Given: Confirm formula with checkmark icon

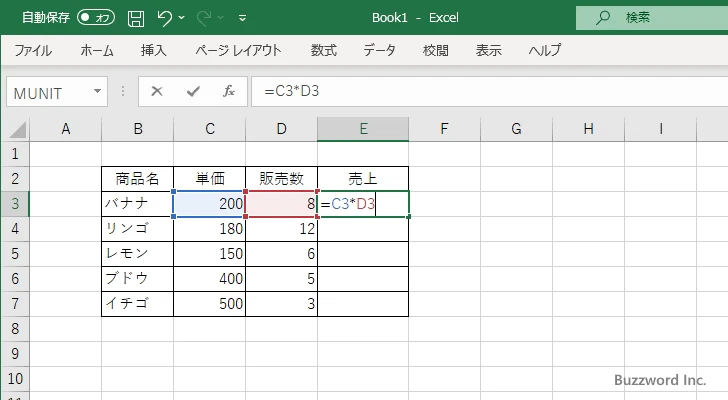Looking at the screenshot, I should click(193, 91).
